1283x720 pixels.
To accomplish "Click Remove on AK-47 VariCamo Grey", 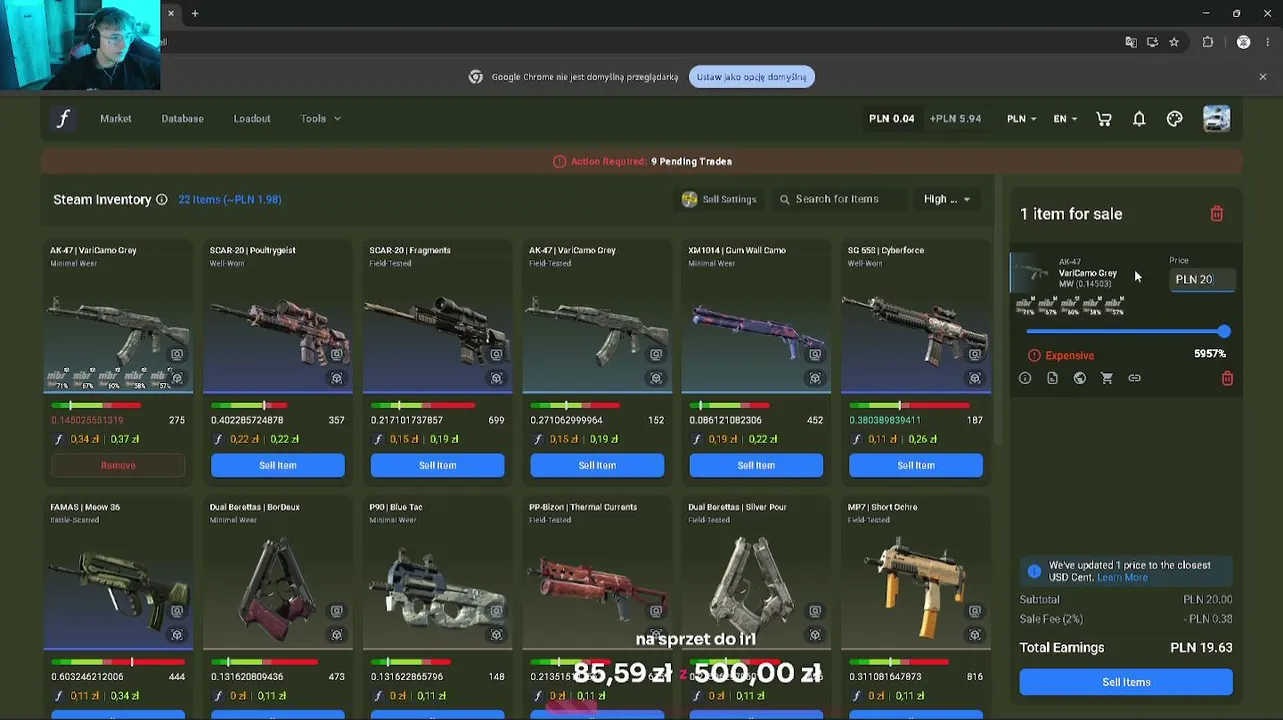I will click(118, 465).
